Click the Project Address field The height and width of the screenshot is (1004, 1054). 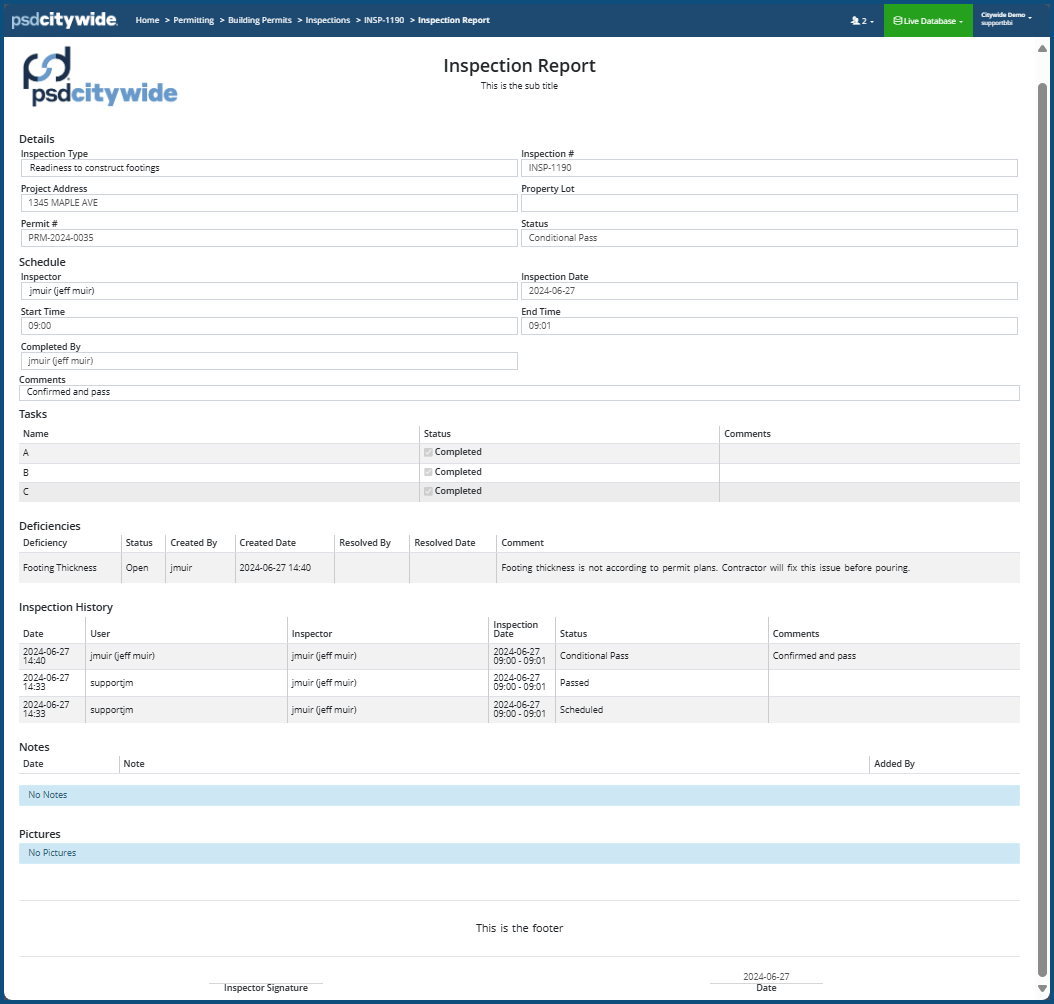(x=269, y=203)
